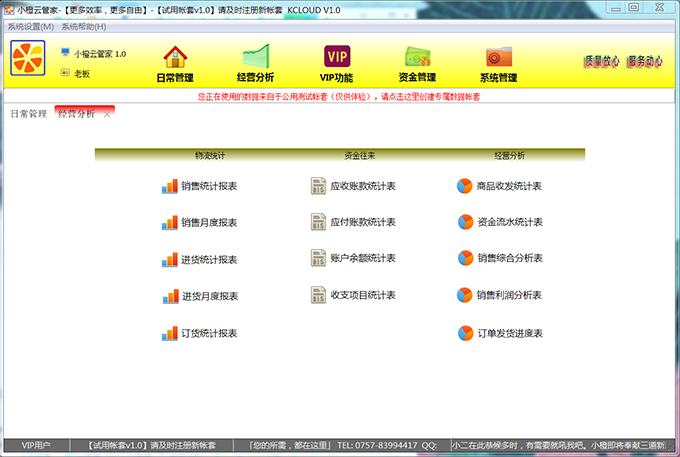Click 服务动心 slogan text
Viewport: 680px width, 457px height.
coord(645,62)
